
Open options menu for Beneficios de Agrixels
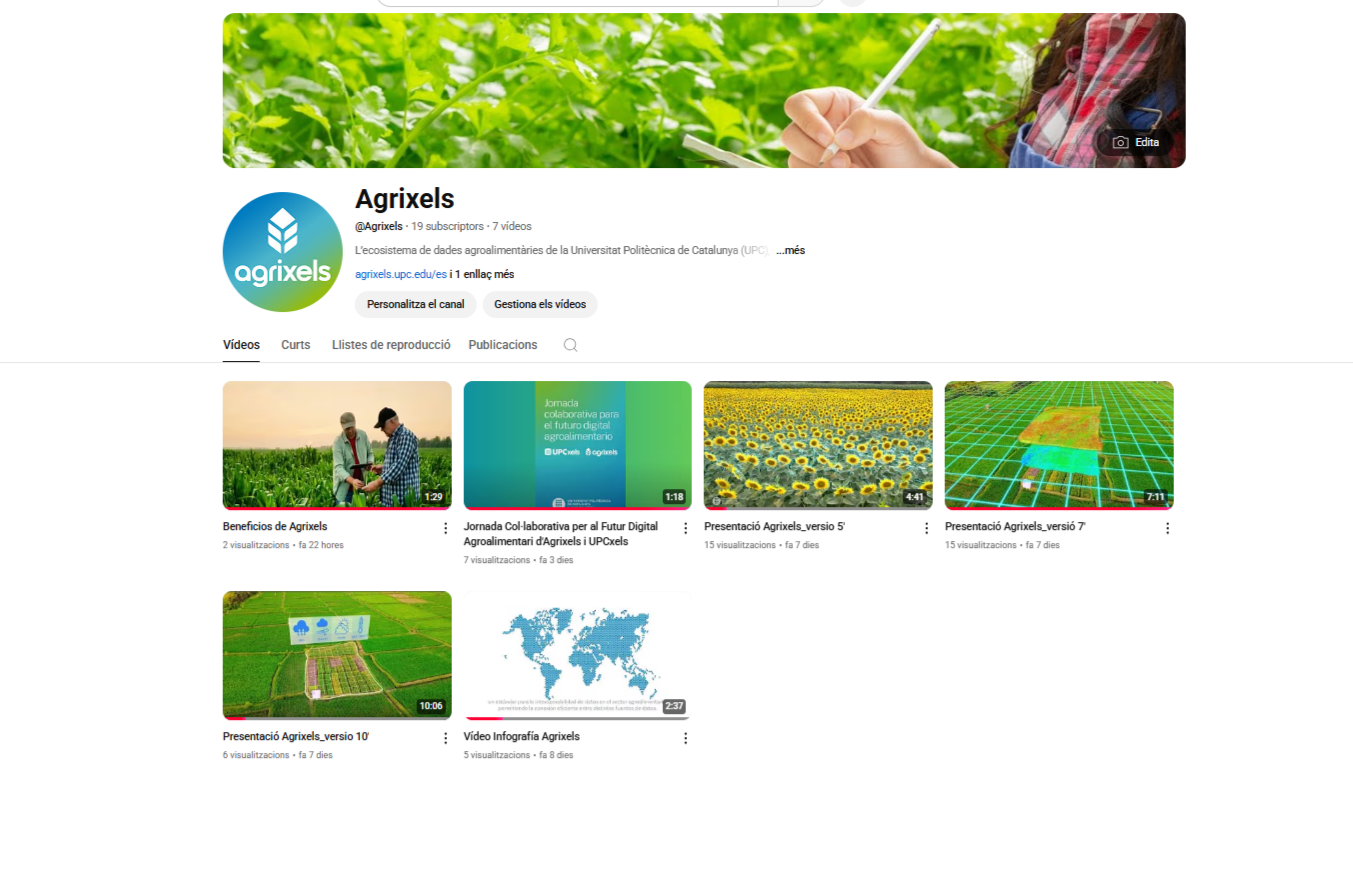[446, 528]
